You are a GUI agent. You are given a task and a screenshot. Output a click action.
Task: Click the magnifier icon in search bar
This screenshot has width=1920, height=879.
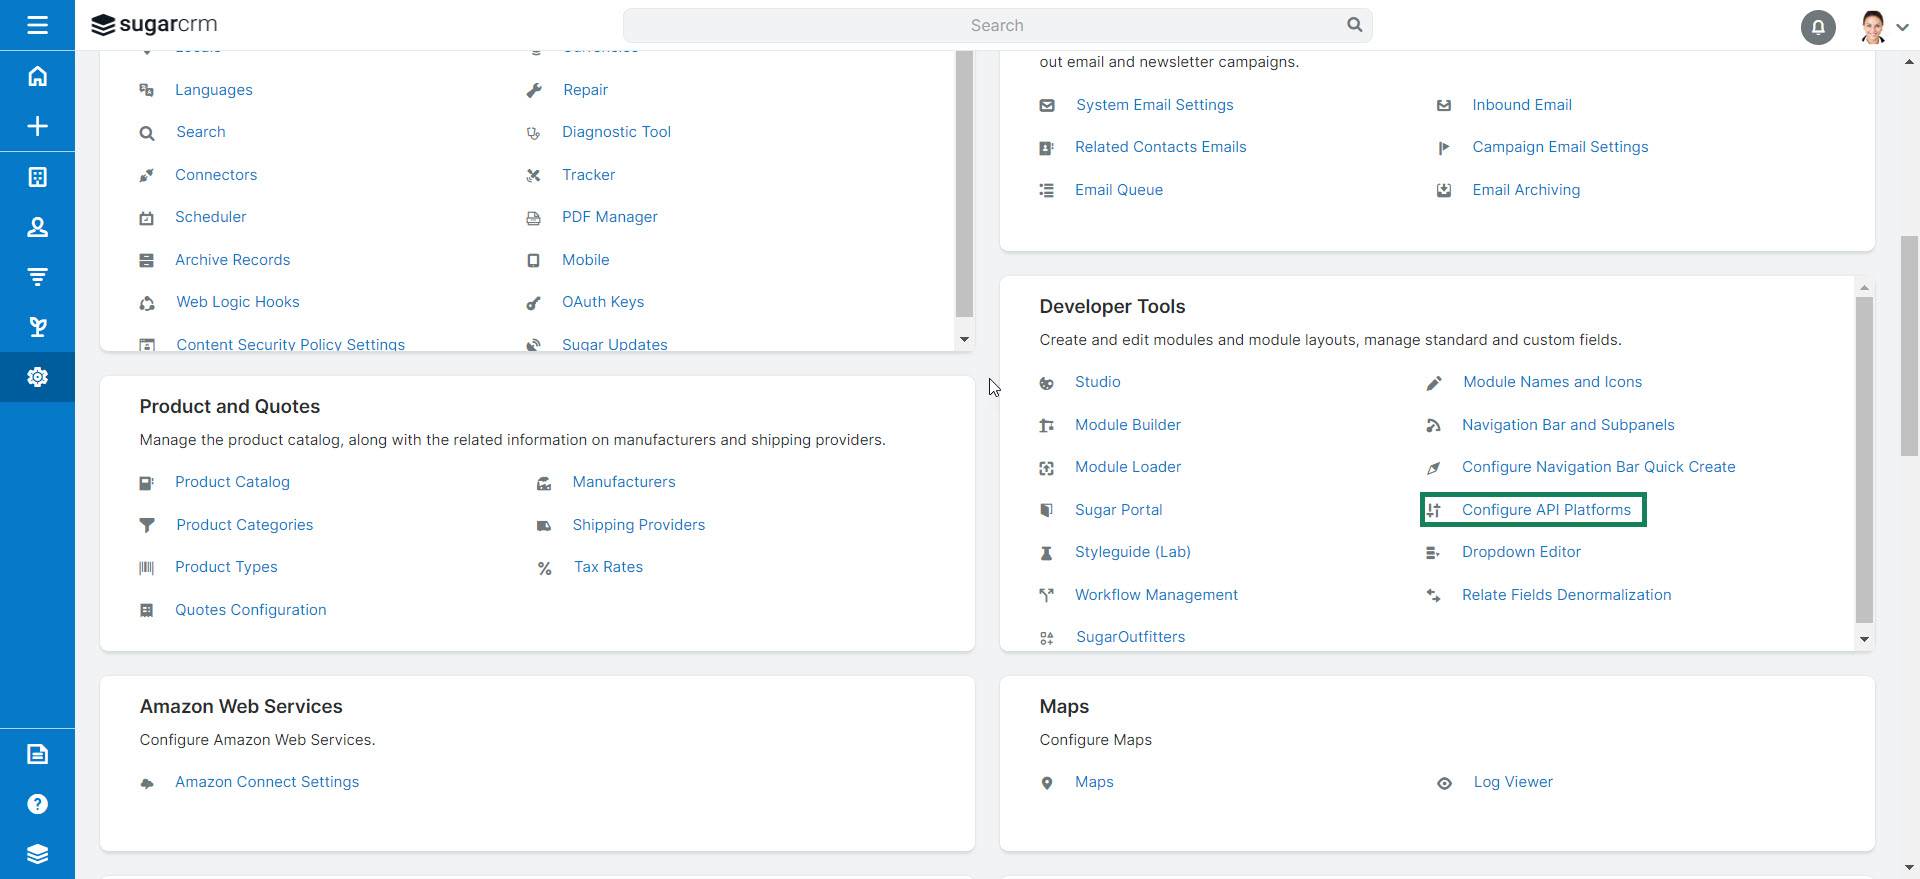tap(1354, 25)
